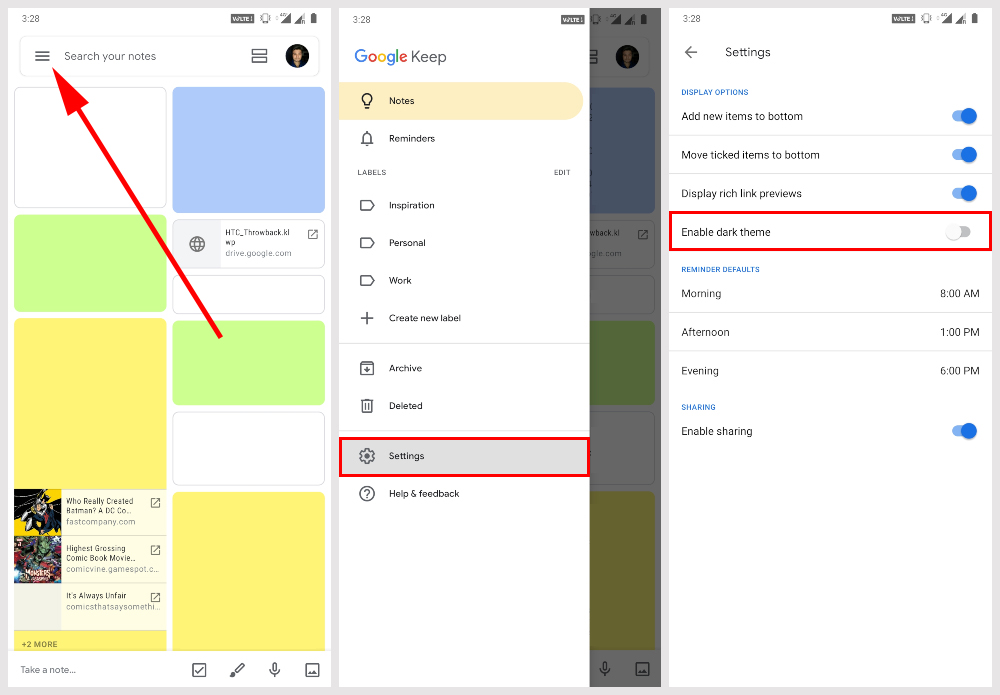The image size is (1000, 695).
Task: Open the drive.google.com link text
Action: pyautogui.click(x=258, y=253)
